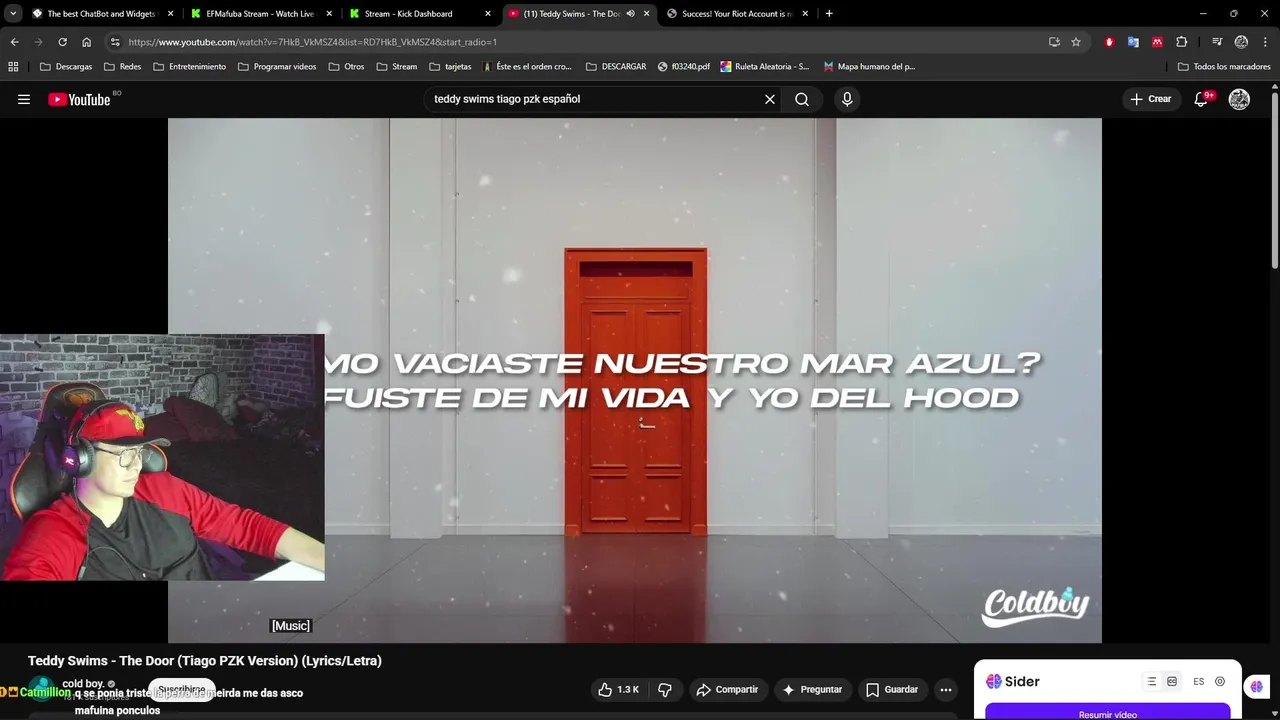Screen dimensions: 1280x720
Task: Go to browser home page
Action: pos(87,42)
